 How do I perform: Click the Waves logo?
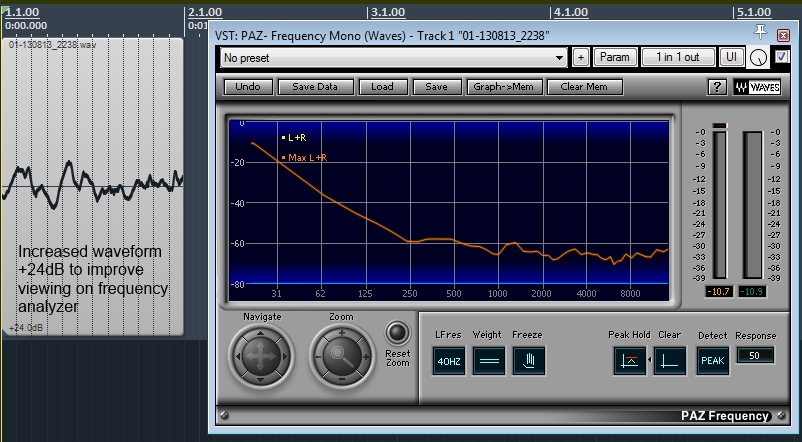point(757,87)
